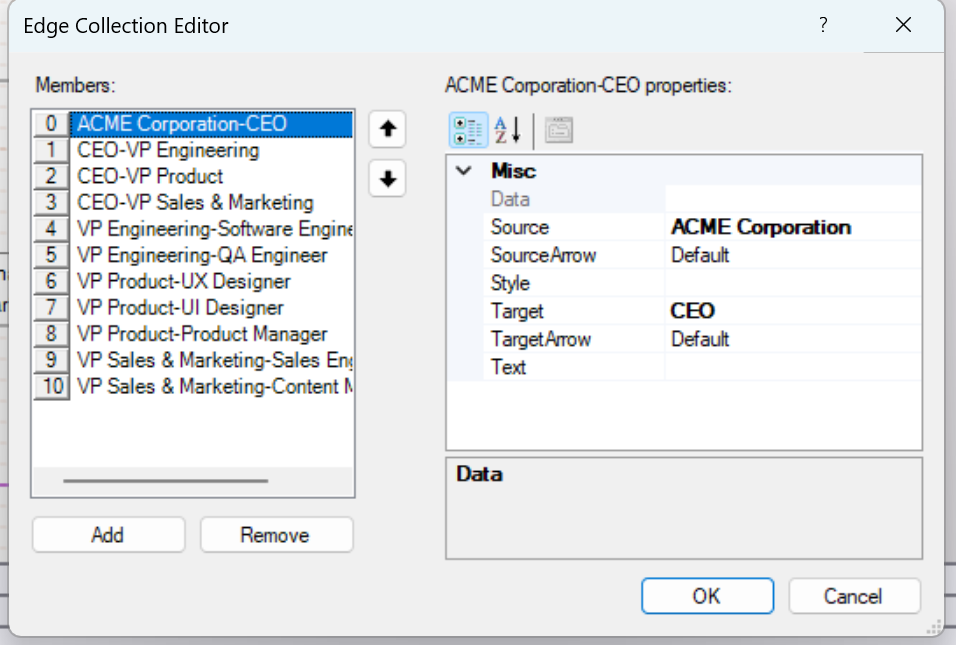Select the Target property label
The height and width of the screenshot is (645, 956).
(517, 311)
